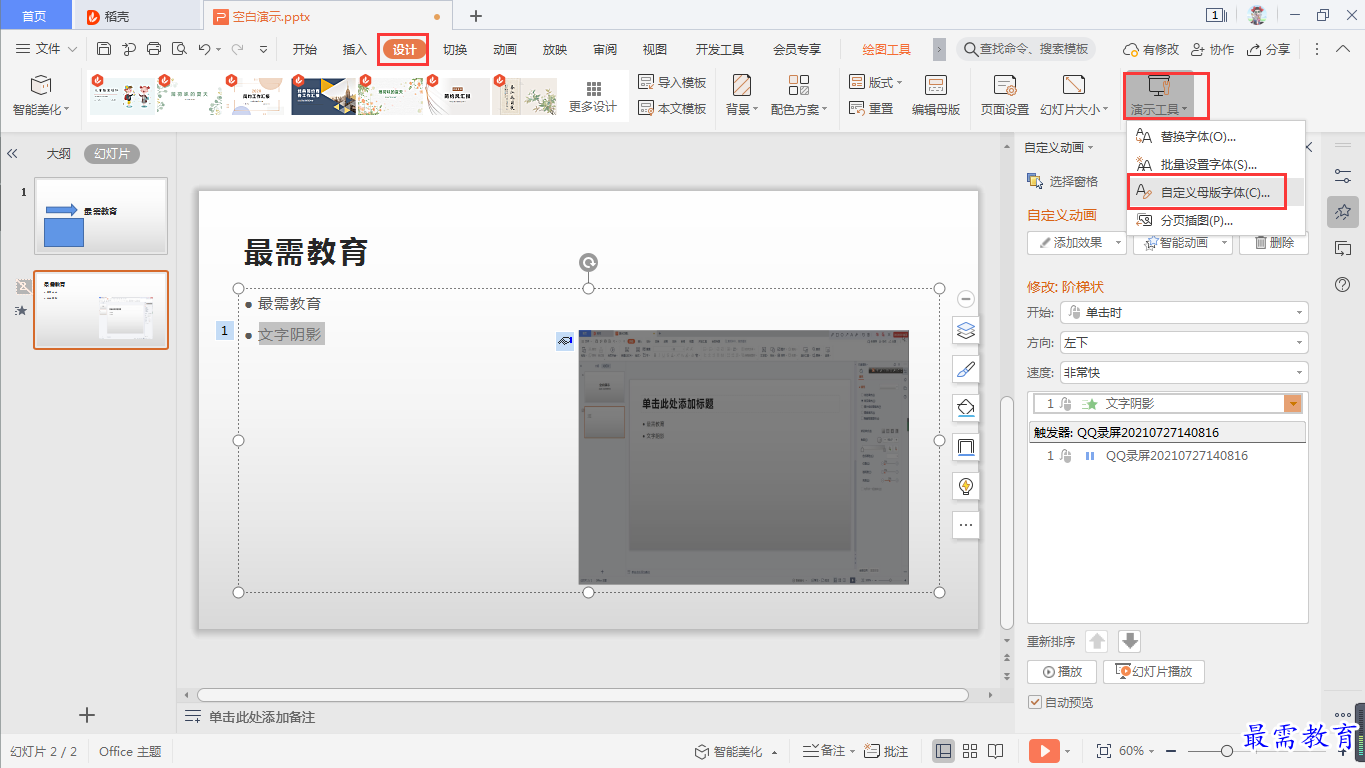Click the outline frame icon beside slide
This screenshot has height=768, width=1365.
click(966, 447)
